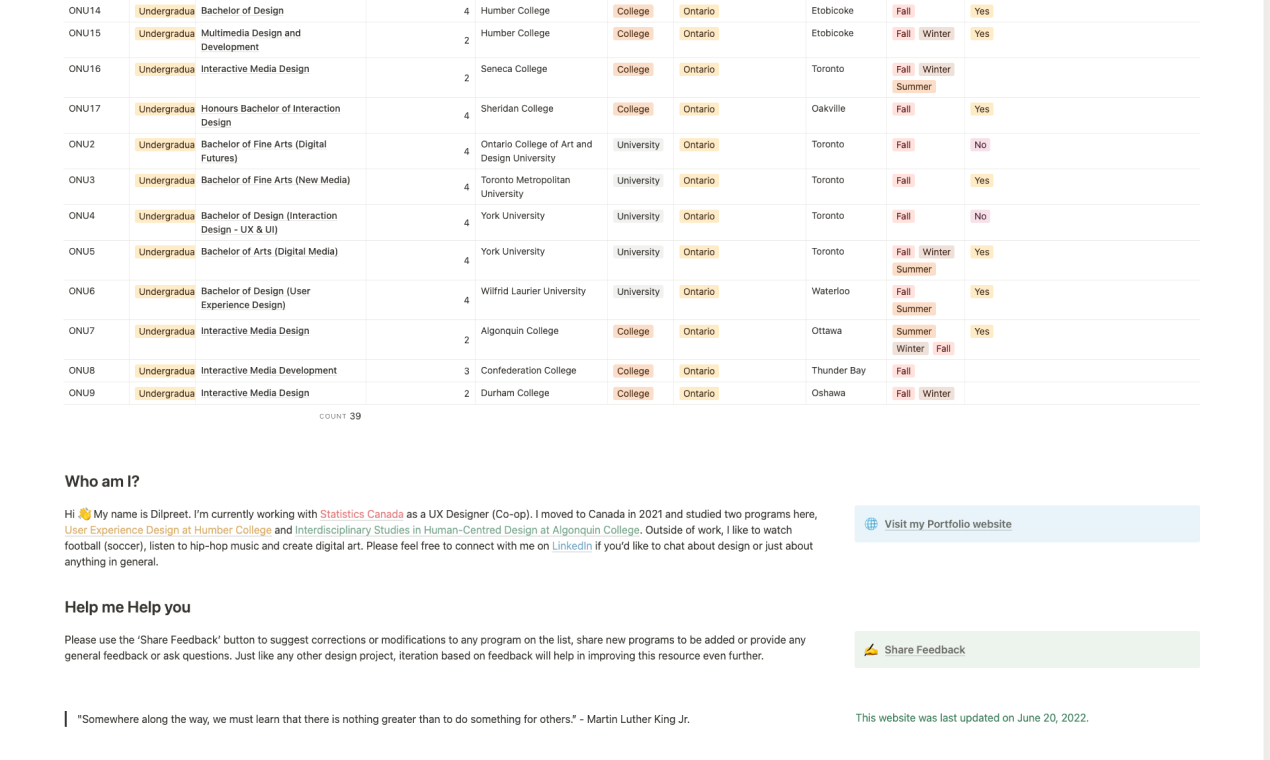Open User Experience Design at Humber College link

(167, 530)
